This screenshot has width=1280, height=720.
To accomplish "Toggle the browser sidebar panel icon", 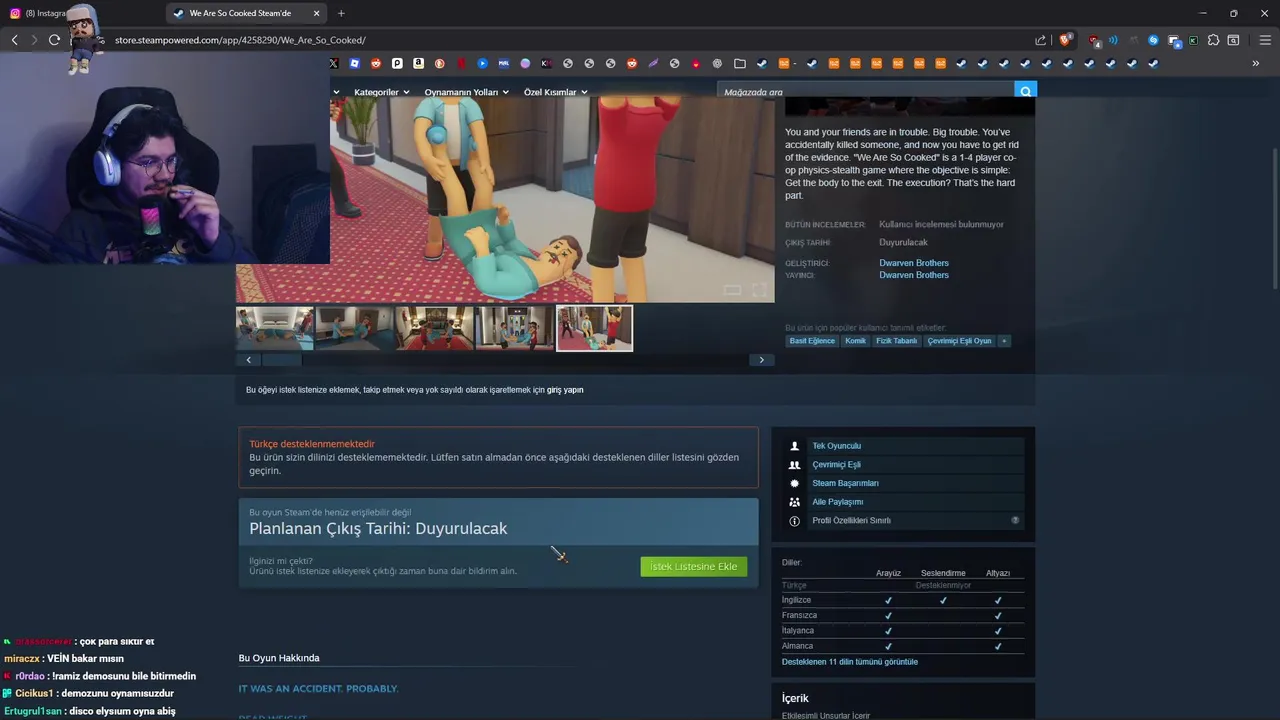I will tap(1233, 40).
